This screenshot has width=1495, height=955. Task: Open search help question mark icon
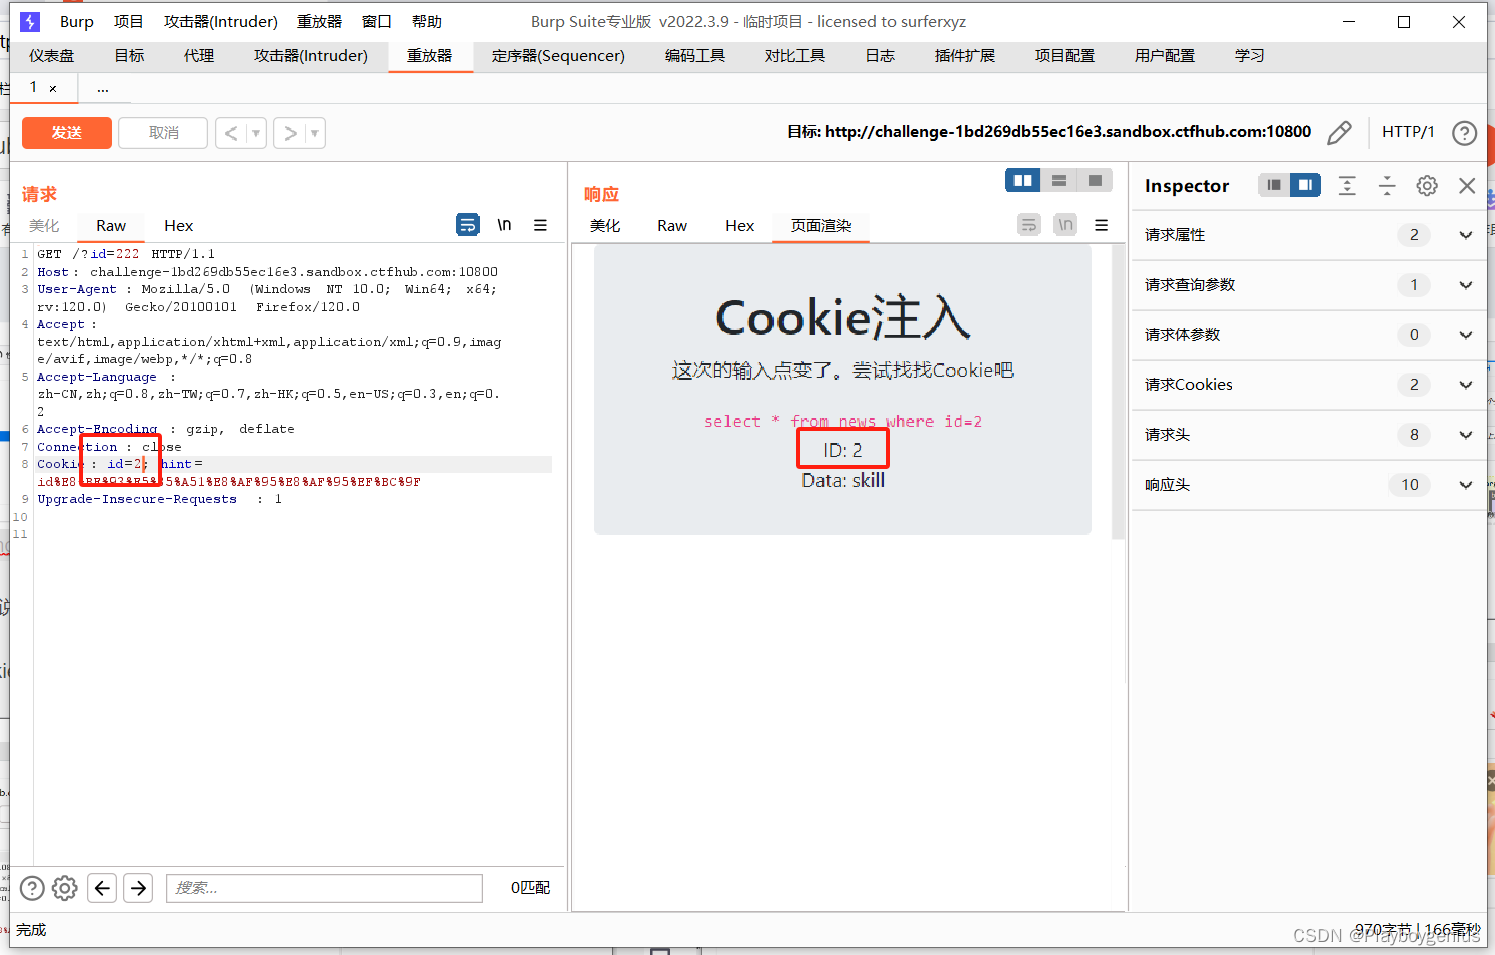tap(32, 888)
